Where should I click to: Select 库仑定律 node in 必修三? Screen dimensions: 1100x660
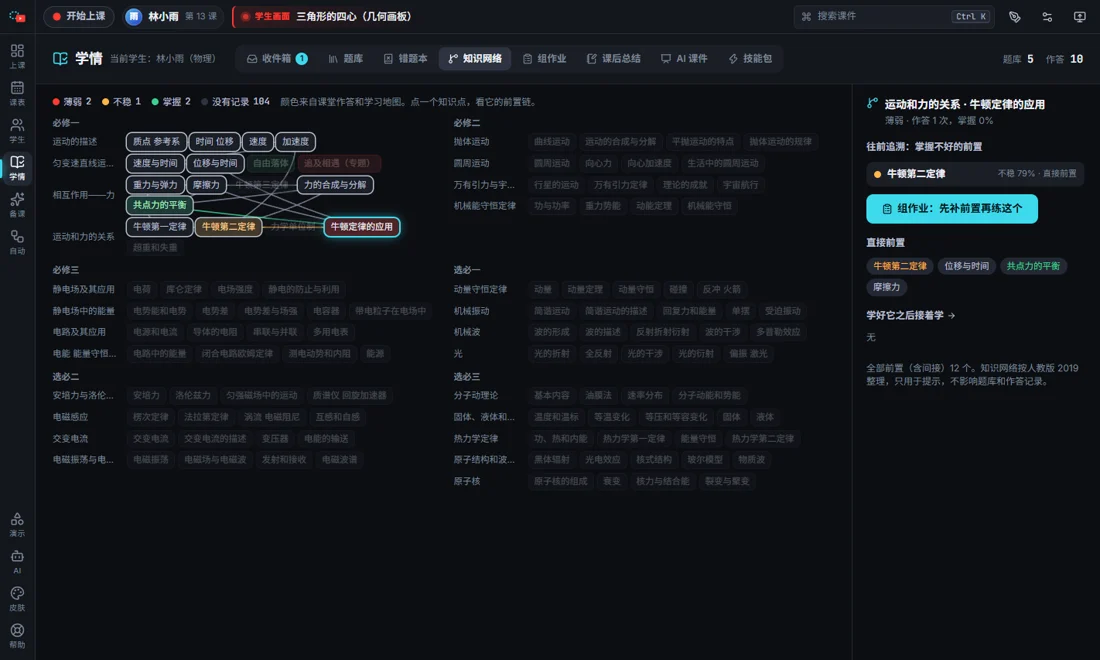click(x=184, y=289)
